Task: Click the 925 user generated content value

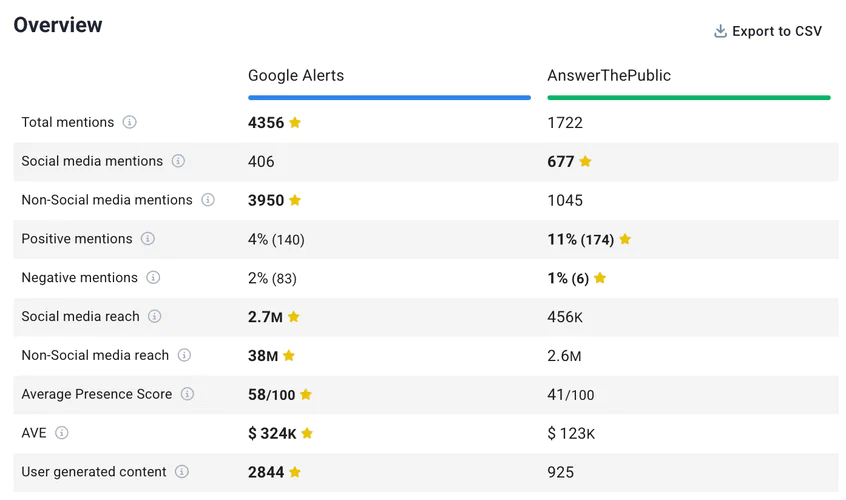Action: (x=561, y=472)
